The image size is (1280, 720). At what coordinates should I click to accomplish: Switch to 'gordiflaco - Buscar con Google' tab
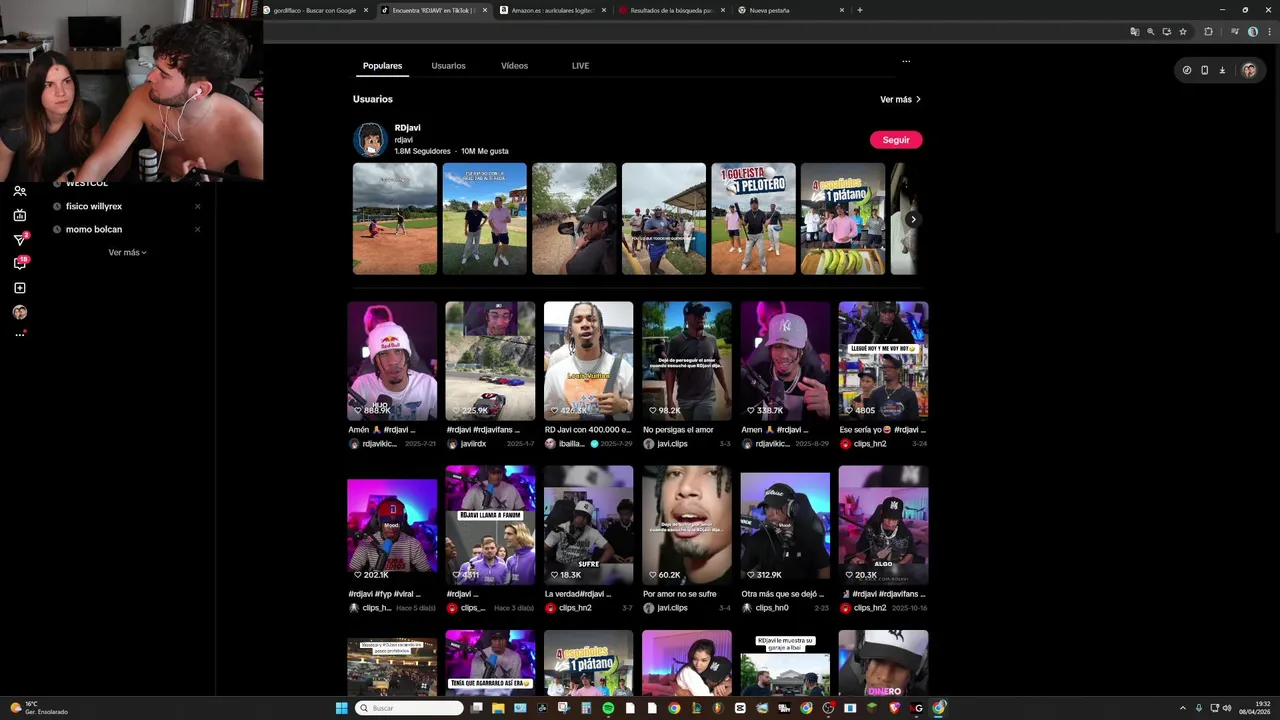pyautogui.click(x=316, y=10)
